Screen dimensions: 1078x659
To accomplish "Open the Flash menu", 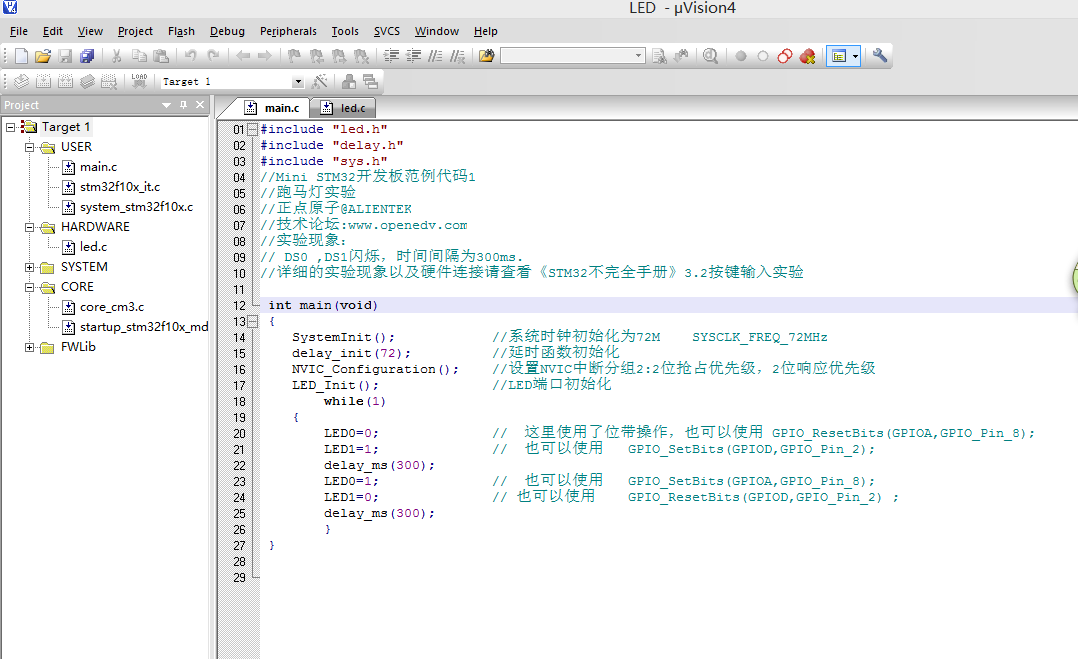I will (x=181, y=31).
